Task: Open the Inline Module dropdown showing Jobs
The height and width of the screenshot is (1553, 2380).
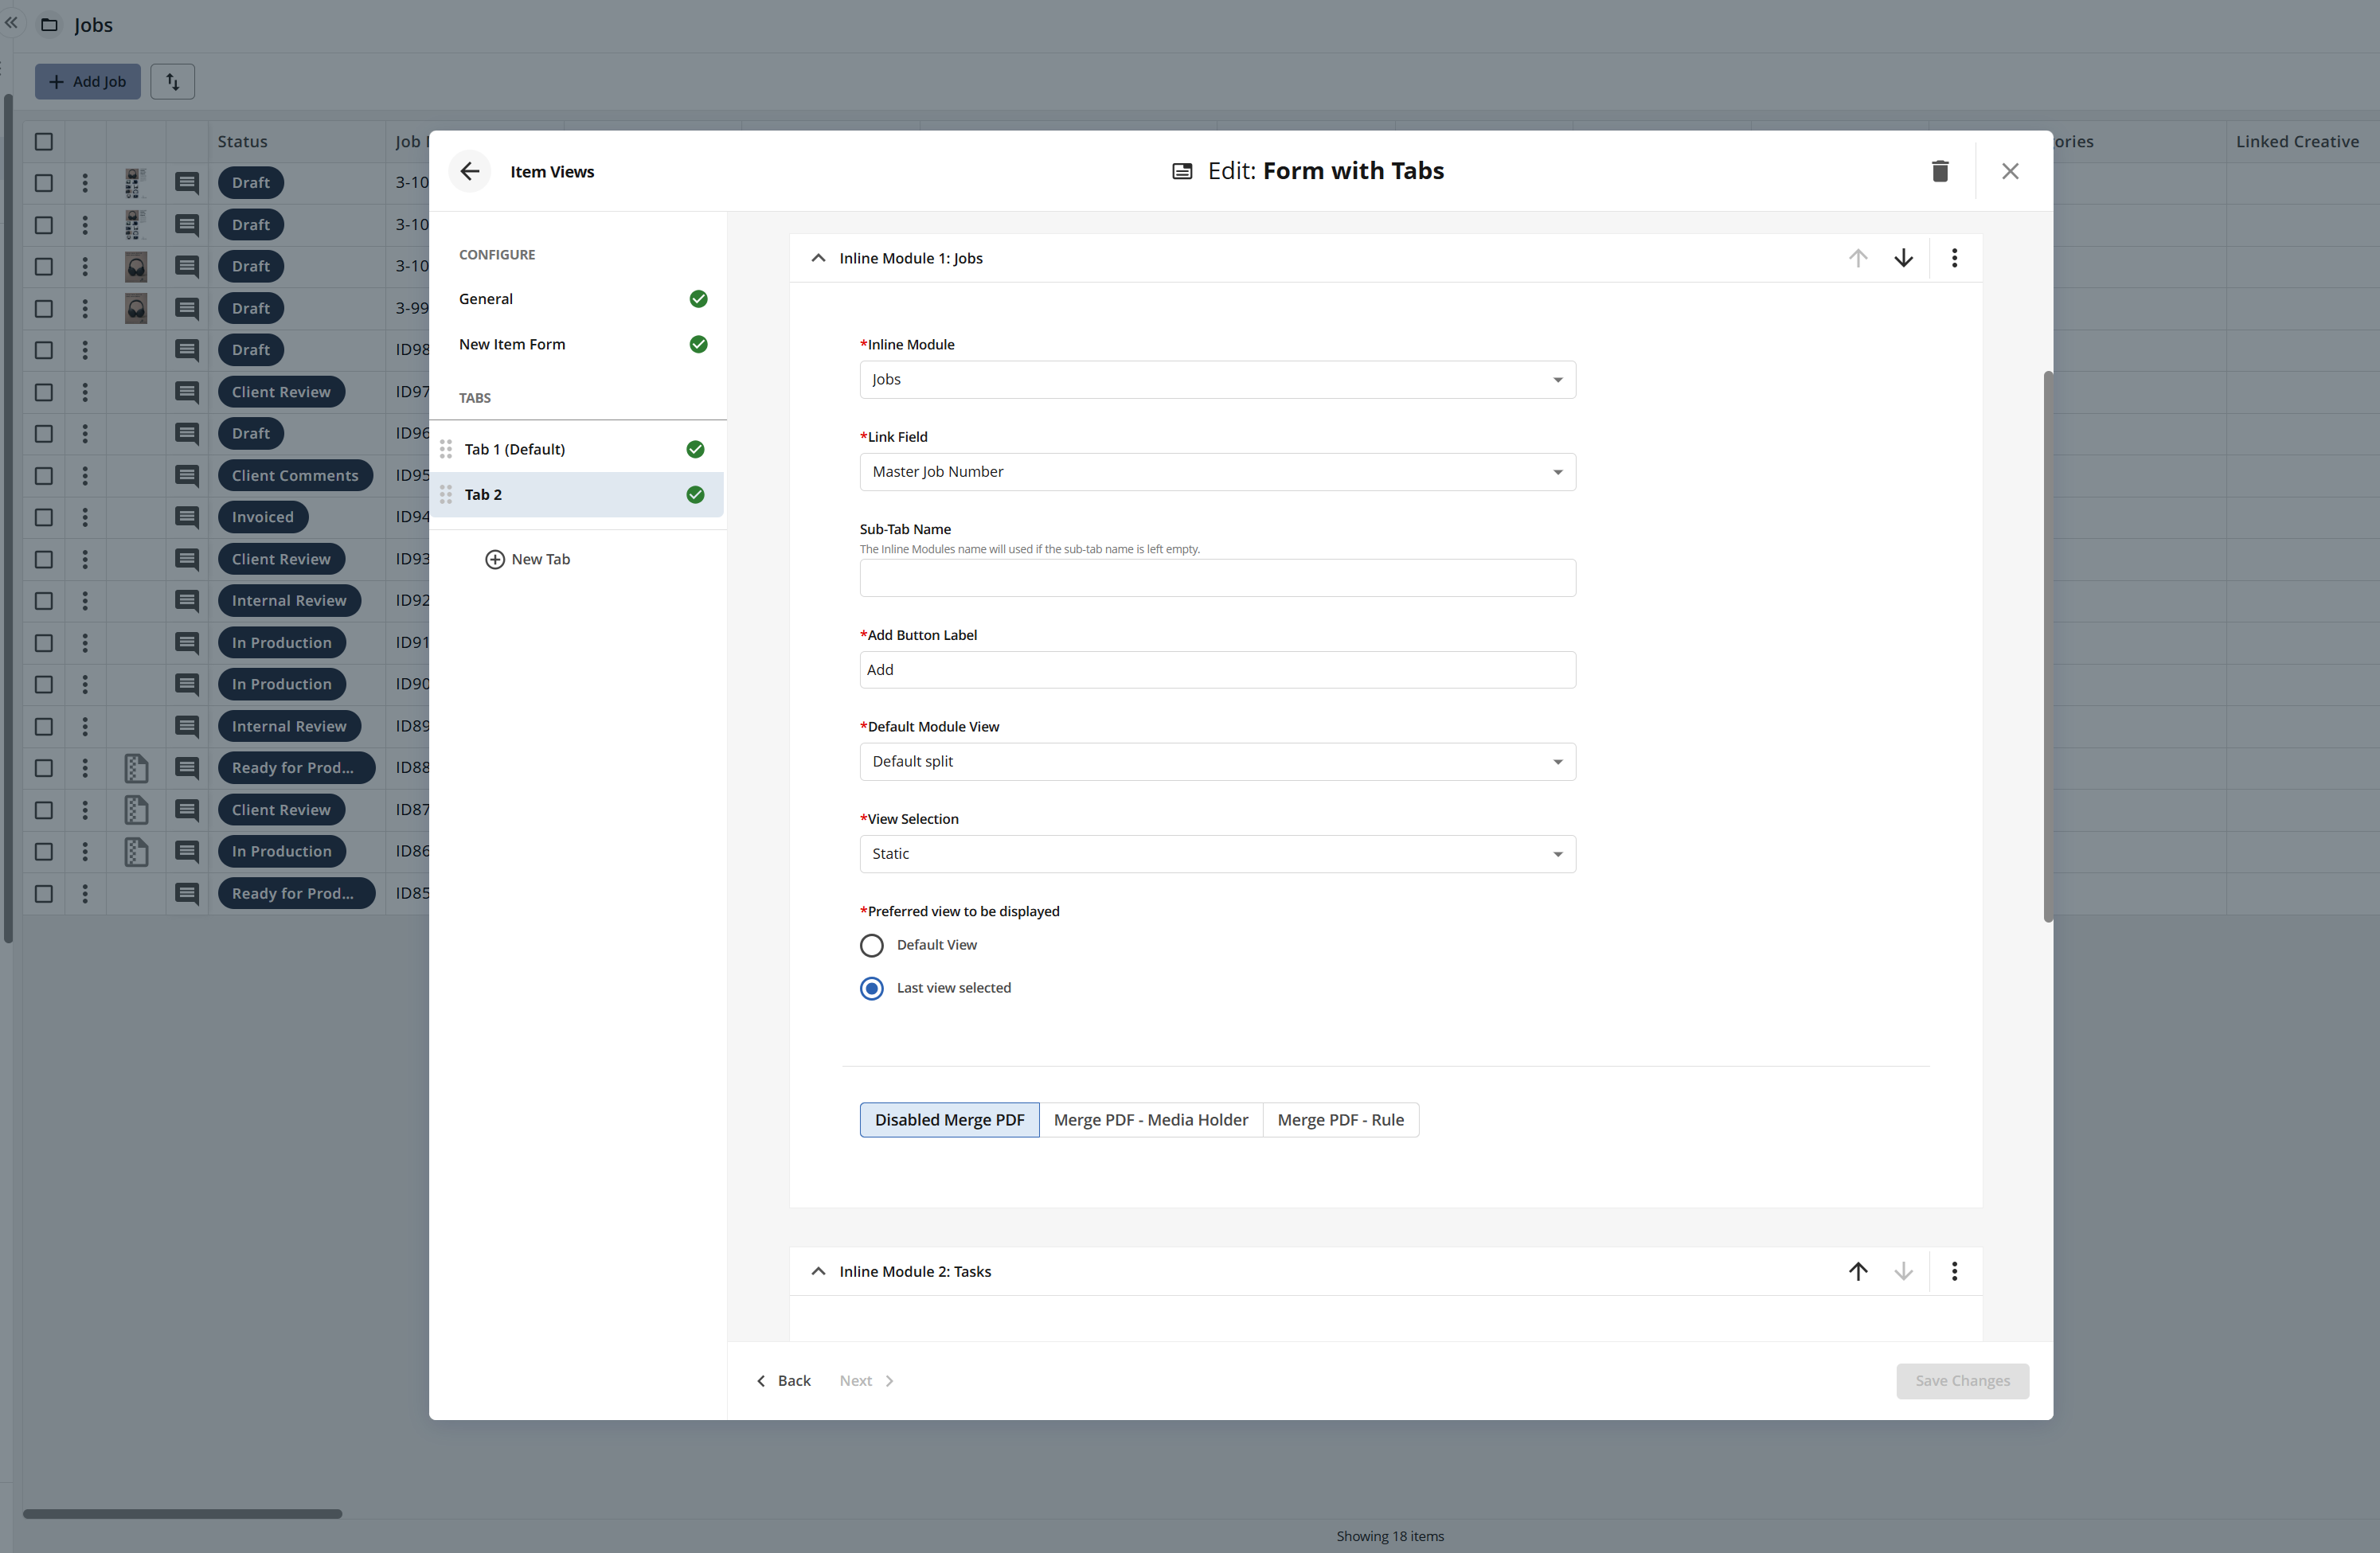Action: (x=1217, y=380)
